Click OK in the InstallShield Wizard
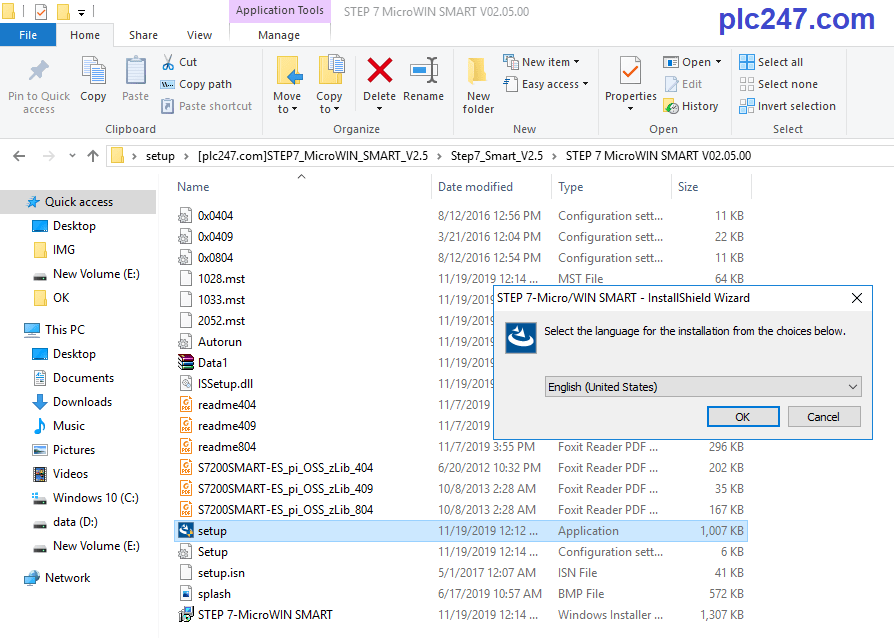This screenshot has height=638, width=894. 743,417
